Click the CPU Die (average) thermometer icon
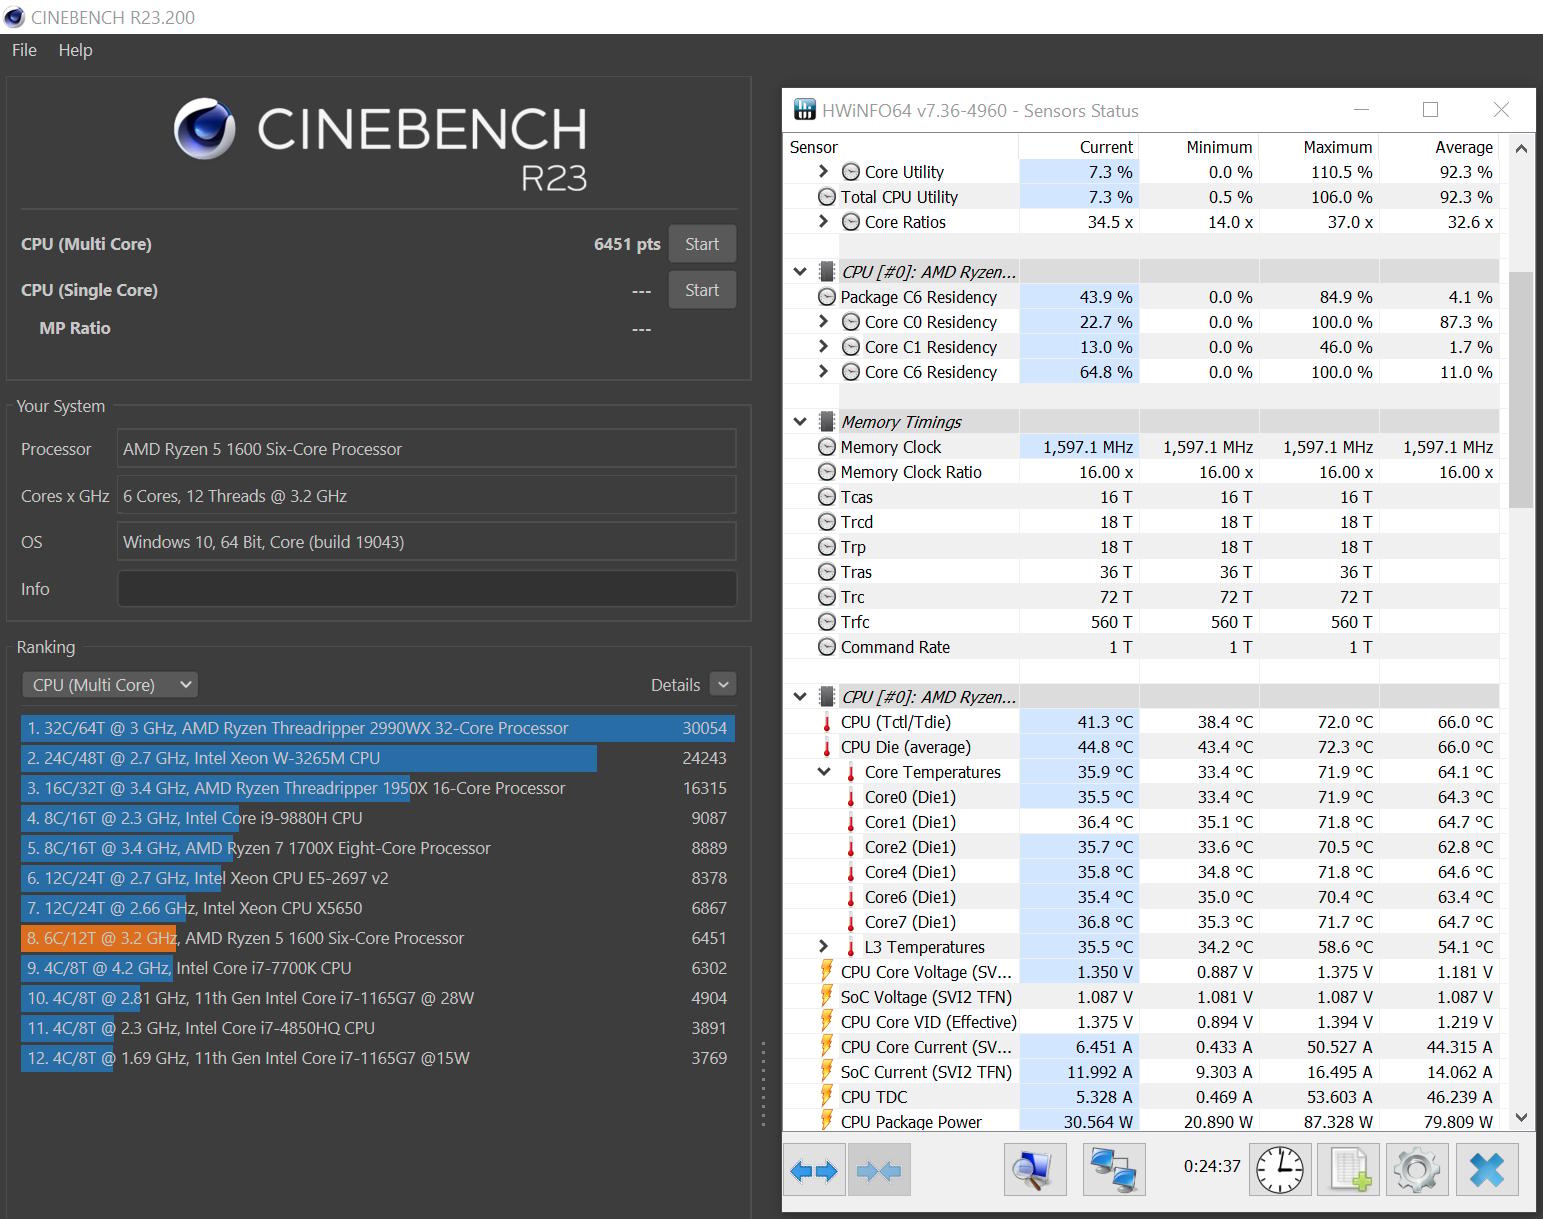Image resolution: width=1543 pixels, height=1219 pixels. pos(827,747)
